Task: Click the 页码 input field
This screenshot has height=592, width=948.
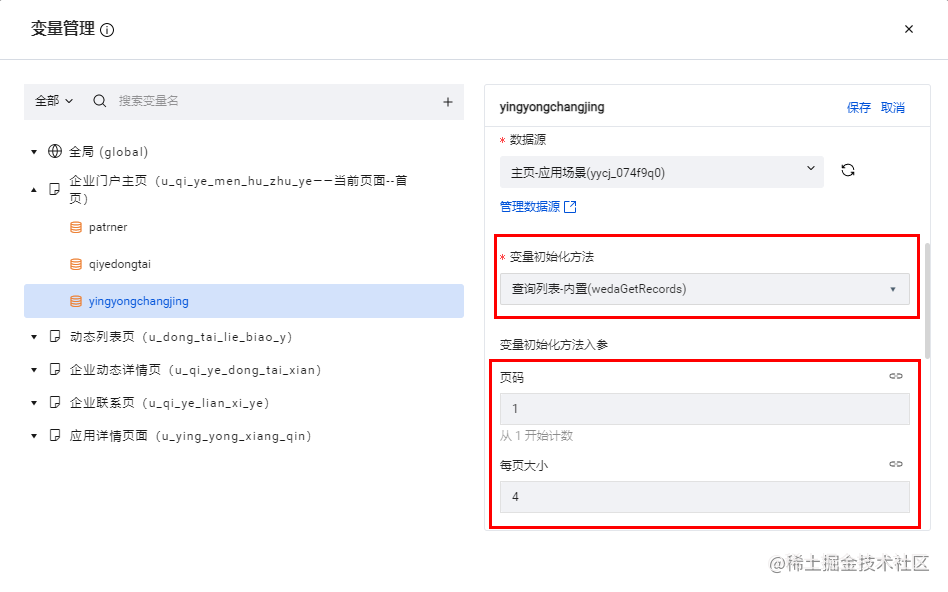Action: tap(704, 409)
